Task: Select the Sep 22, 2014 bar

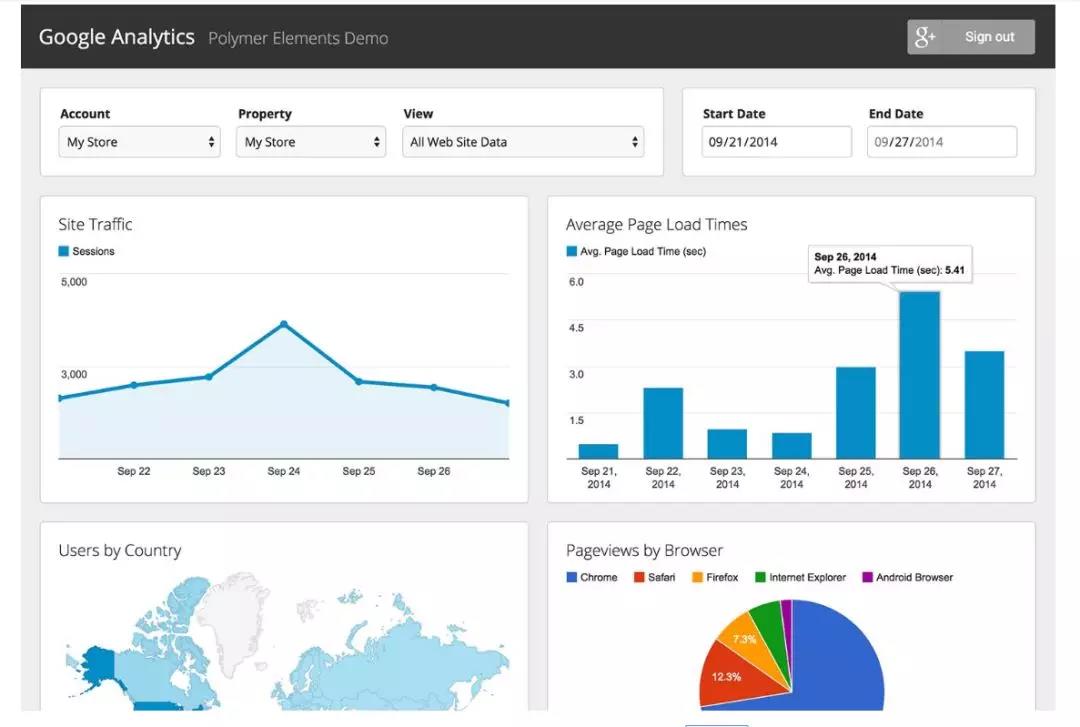Action: [x=663, y=423]
